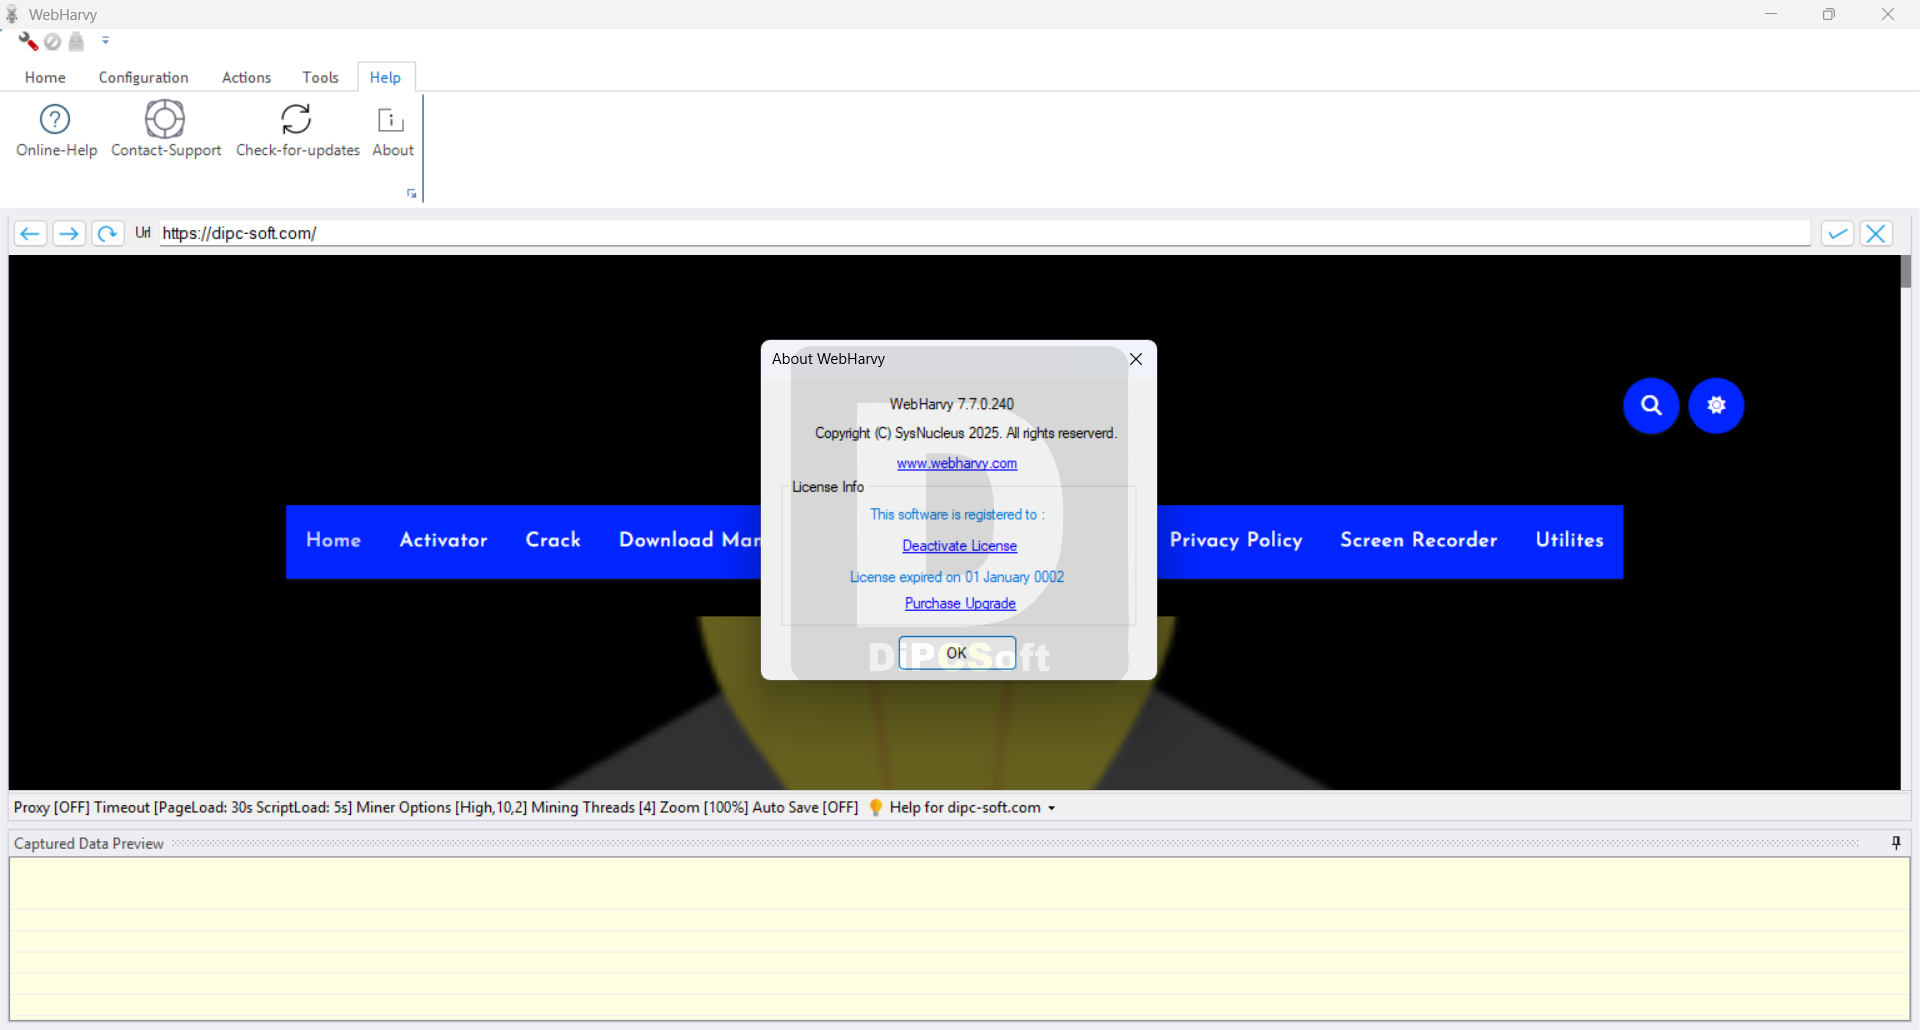
Task: Open the www.webharvy.com link
Action: point(957,463)
